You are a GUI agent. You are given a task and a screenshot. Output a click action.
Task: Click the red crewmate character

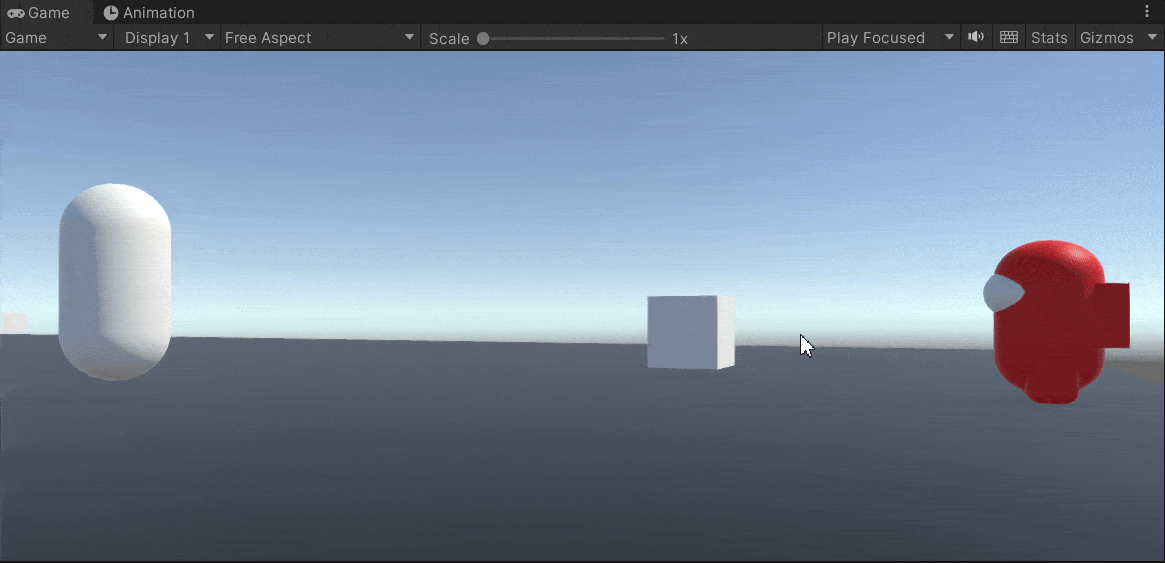click(x=1056, y=322)
